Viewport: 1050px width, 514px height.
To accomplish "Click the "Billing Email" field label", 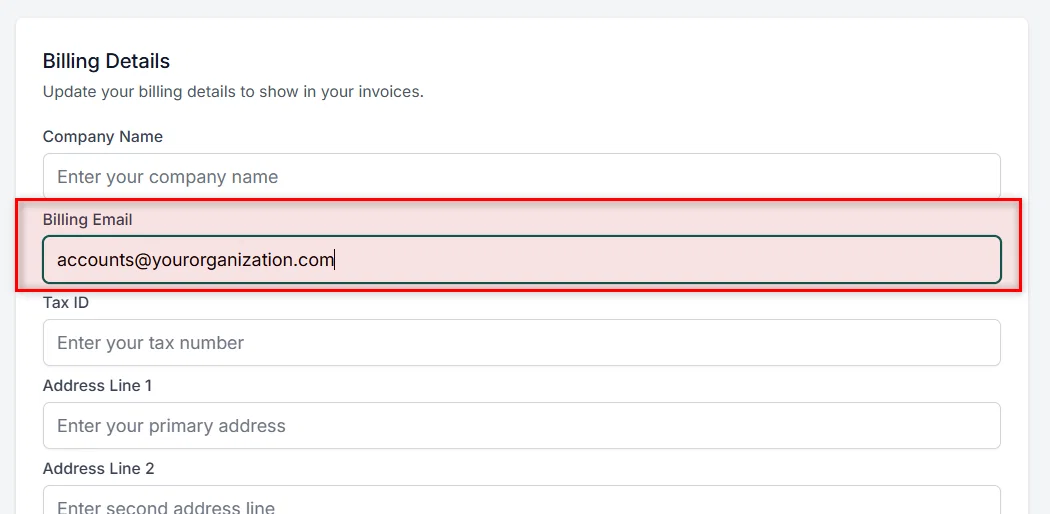I will pos(88,220).
